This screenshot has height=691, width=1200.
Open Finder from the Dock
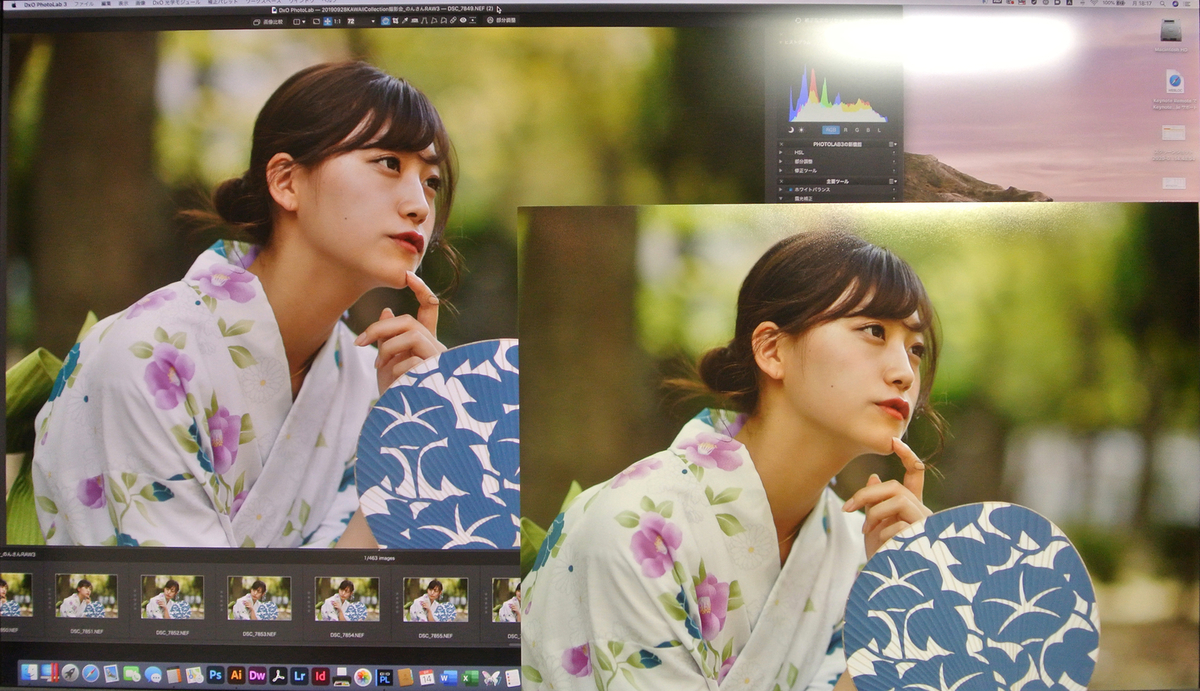pos(29,674)
